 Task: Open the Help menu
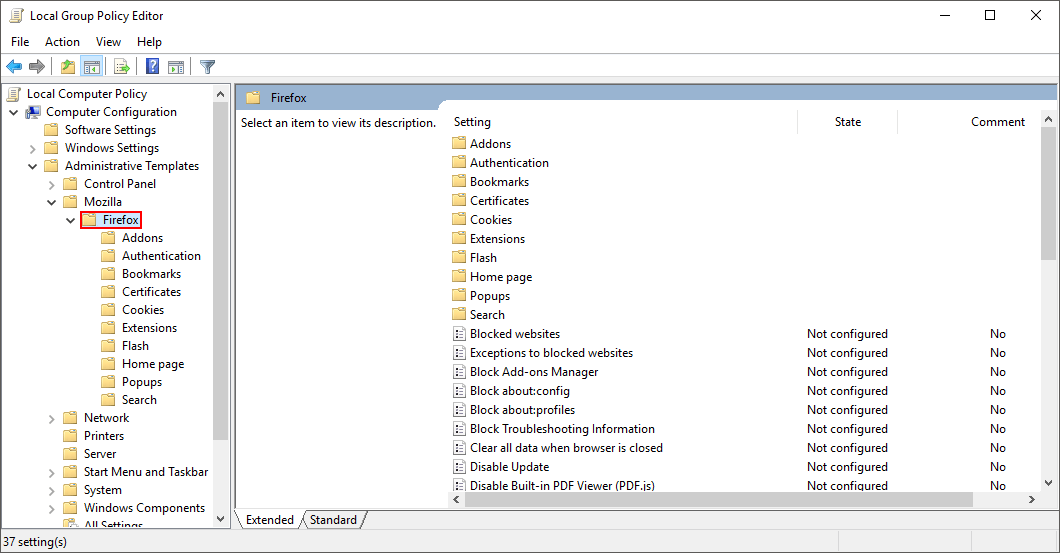click(x=149, y=42)
